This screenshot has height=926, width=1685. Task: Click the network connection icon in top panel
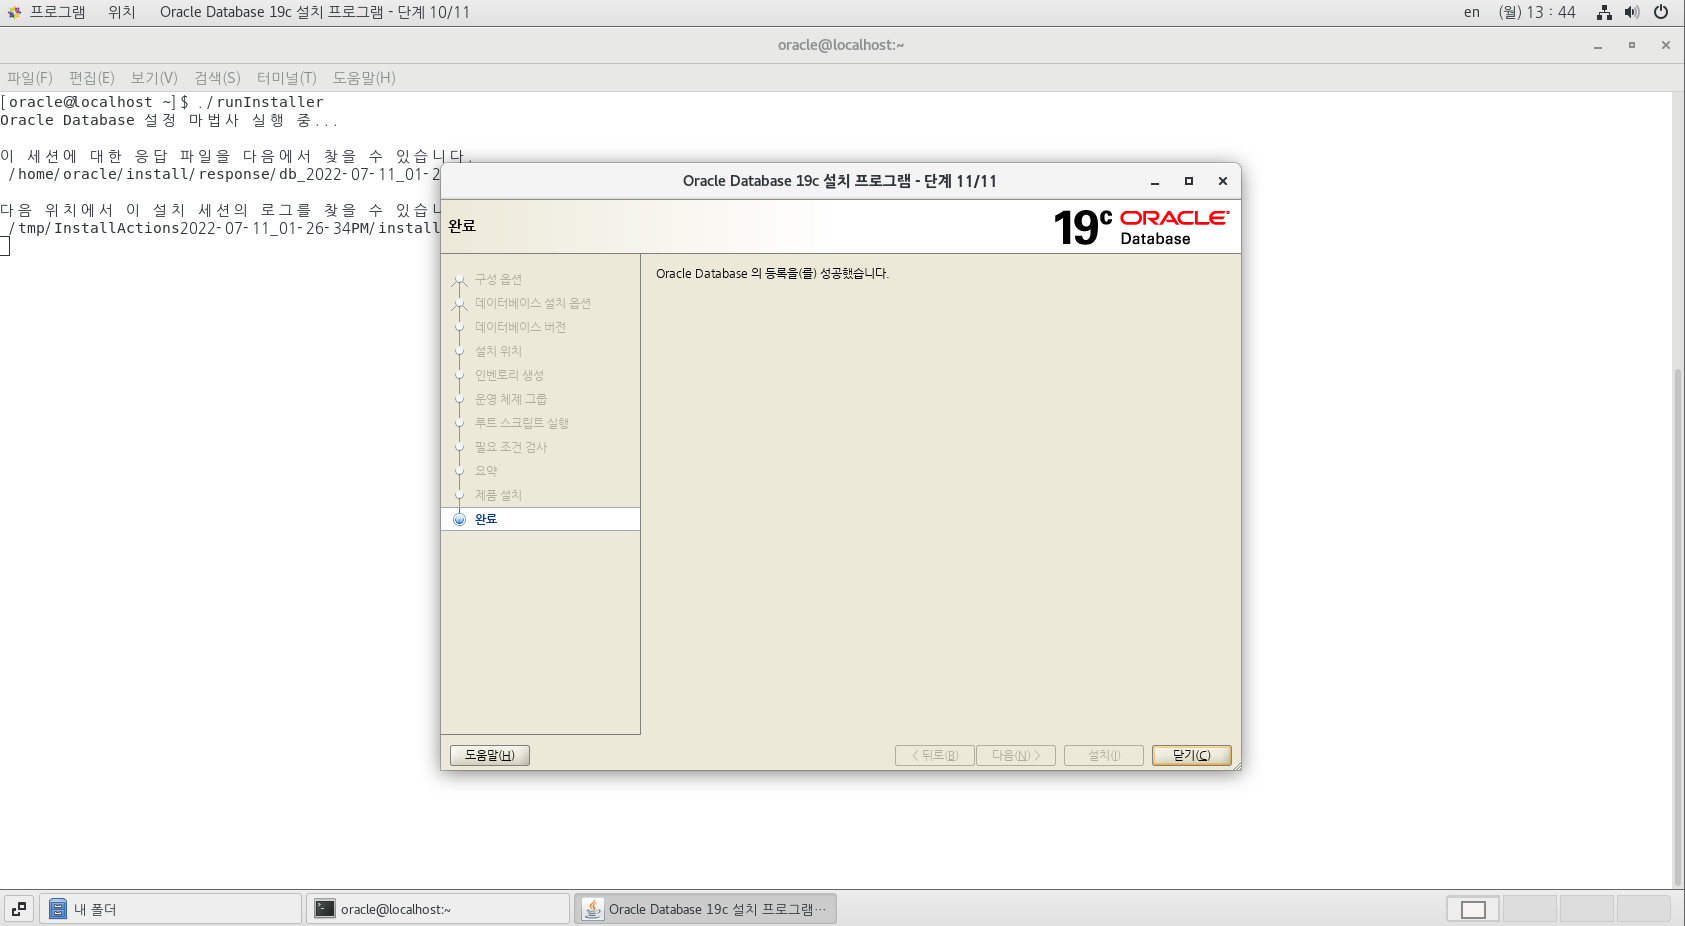[x=1604, y=12]
